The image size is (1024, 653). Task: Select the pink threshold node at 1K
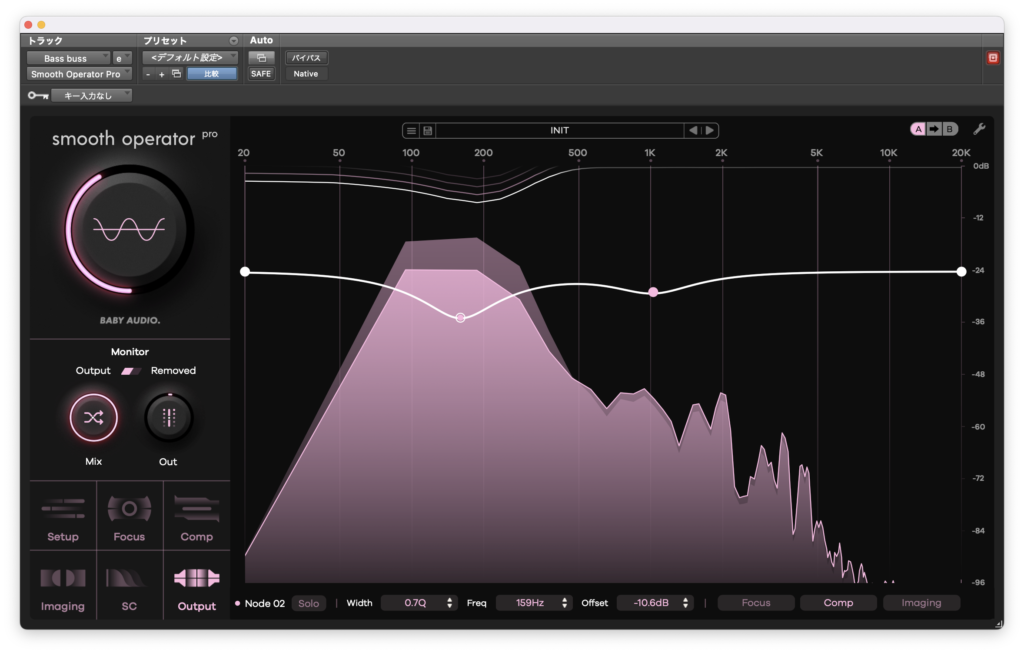pos(653,292)
